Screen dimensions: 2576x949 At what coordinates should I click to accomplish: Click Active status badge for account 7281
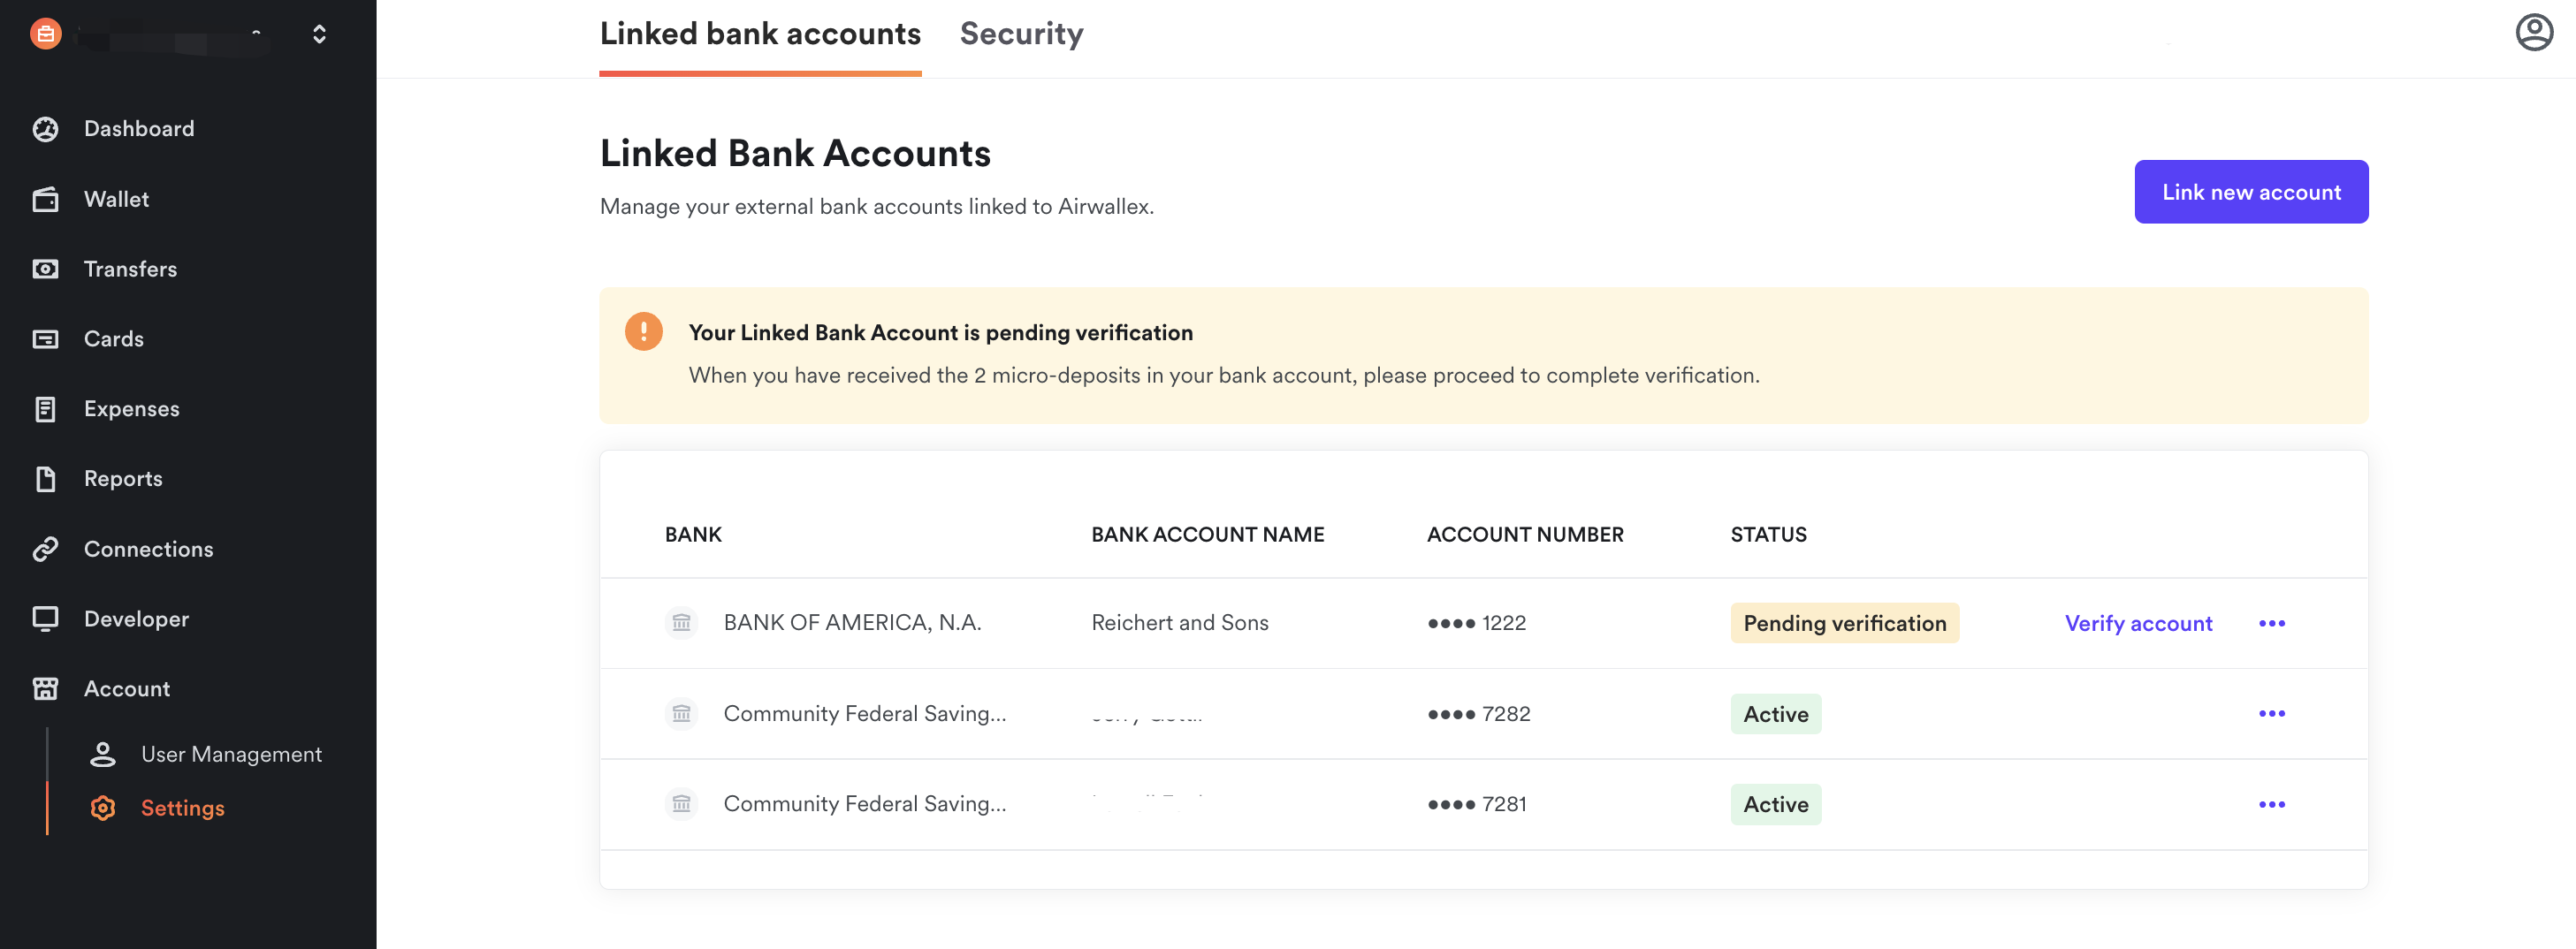(x=1775, y=804)
